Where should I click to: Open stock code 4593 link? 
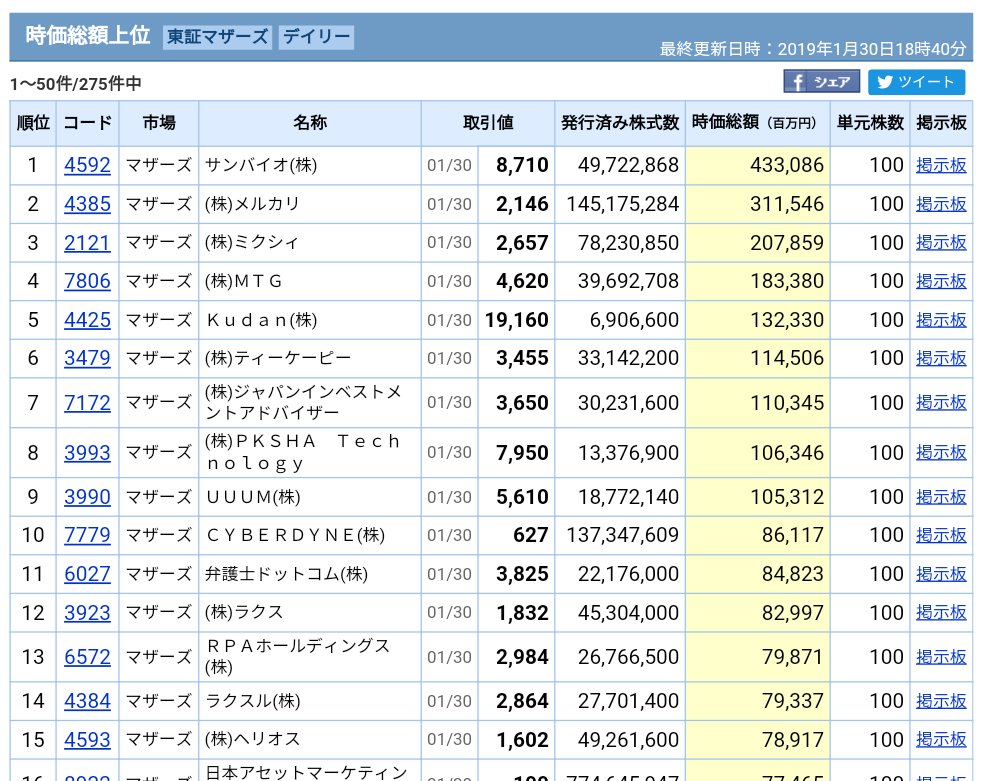tap(87, 740)
